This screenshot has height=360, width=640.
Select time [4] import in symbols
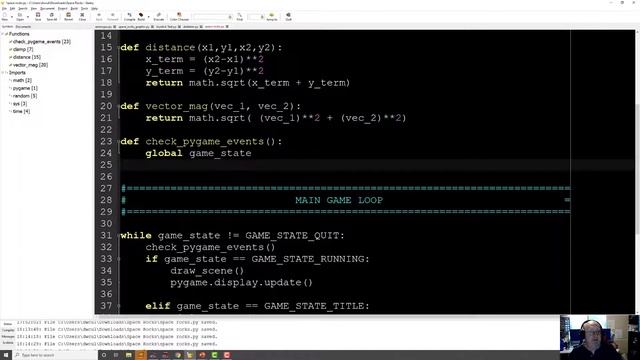click(21, 111)
